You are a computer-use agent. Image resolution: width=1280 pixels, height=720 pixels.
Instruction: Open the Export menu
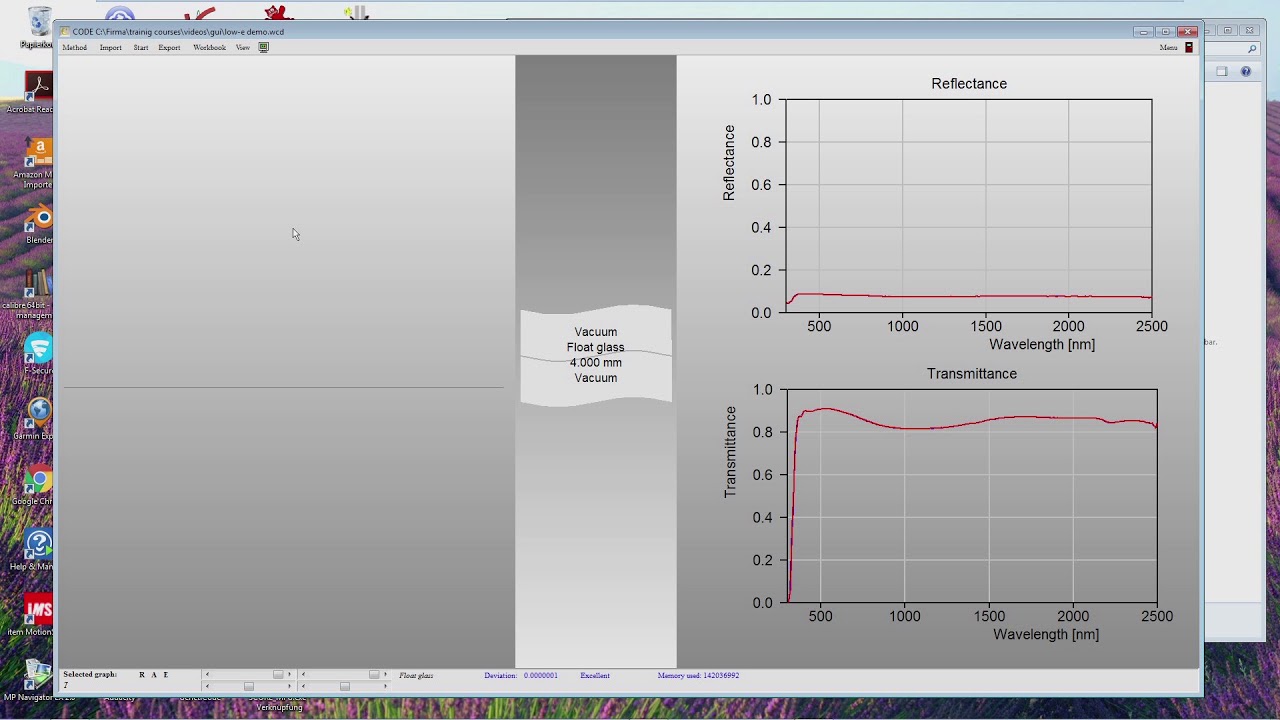[x=169, y=47]
